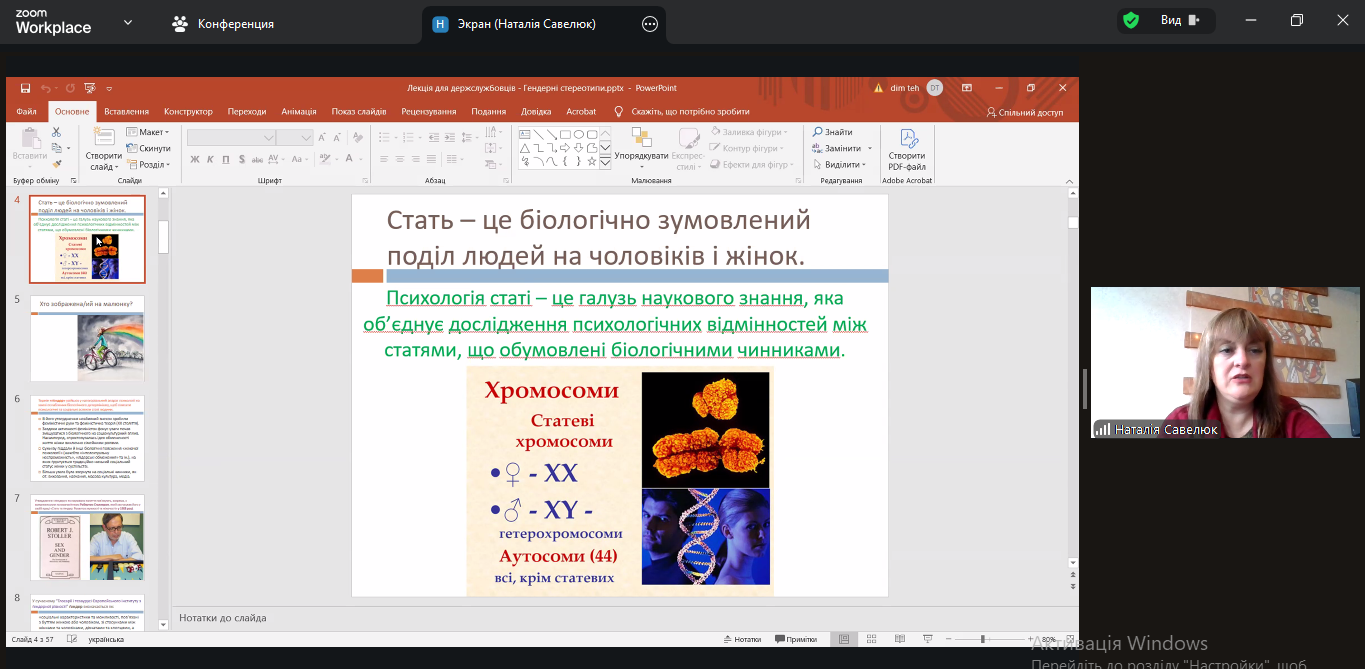1365x669 pixels.
Task: Click the Share (Спільний доступ) button
Action: (1025, 113)
